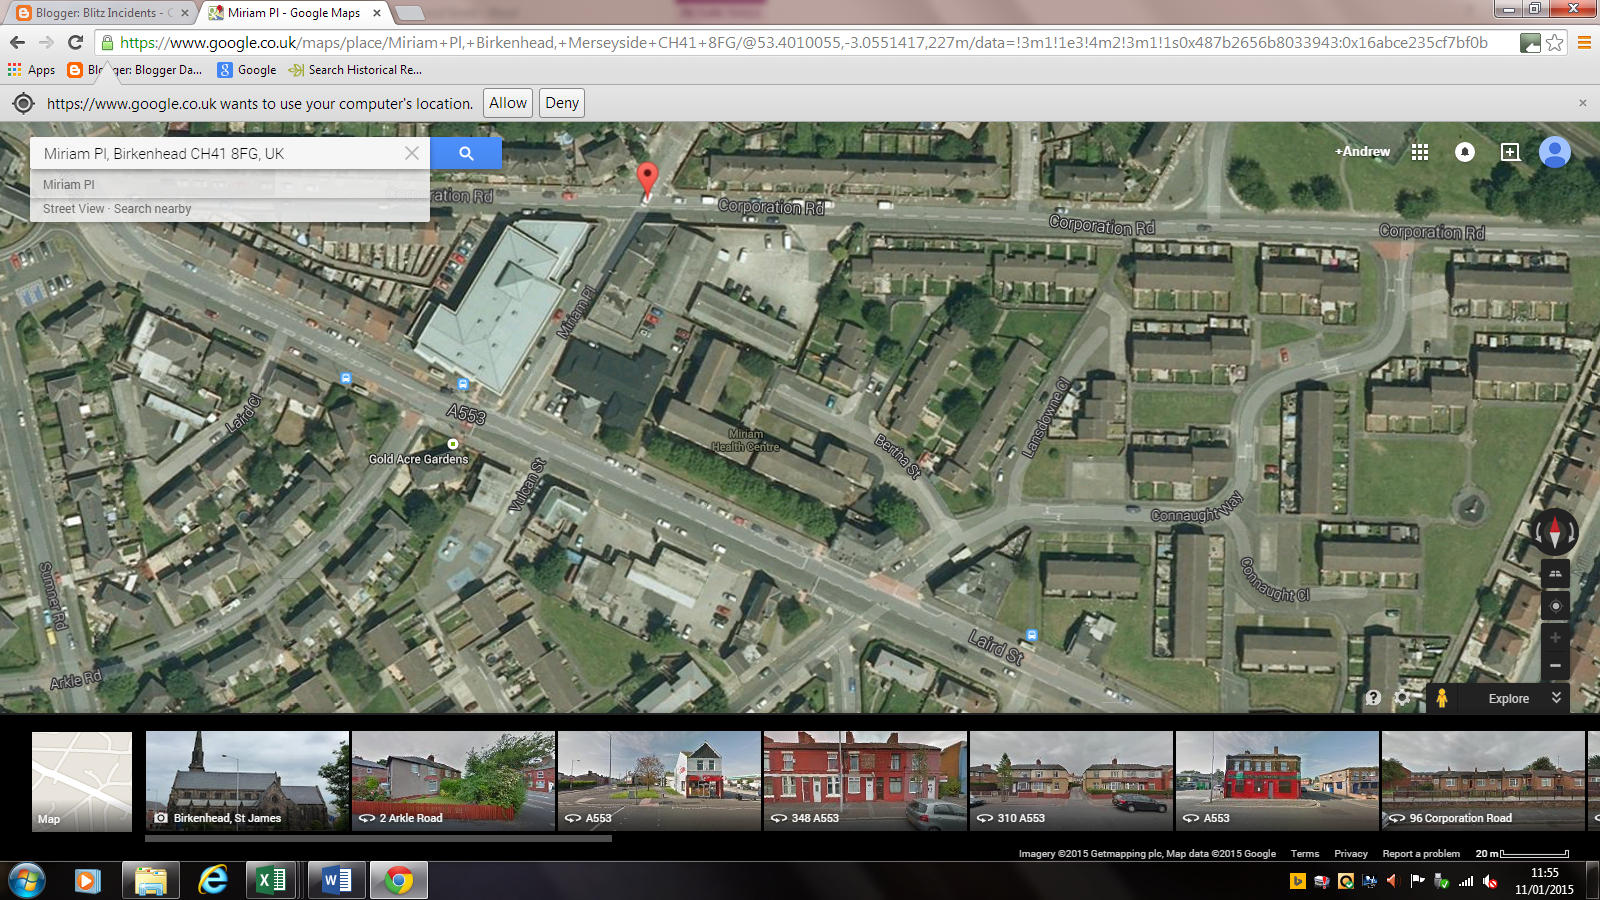Click the network signal tray icon
Viewport: 1600px width, 900px height.
(x=1466, y=881)
